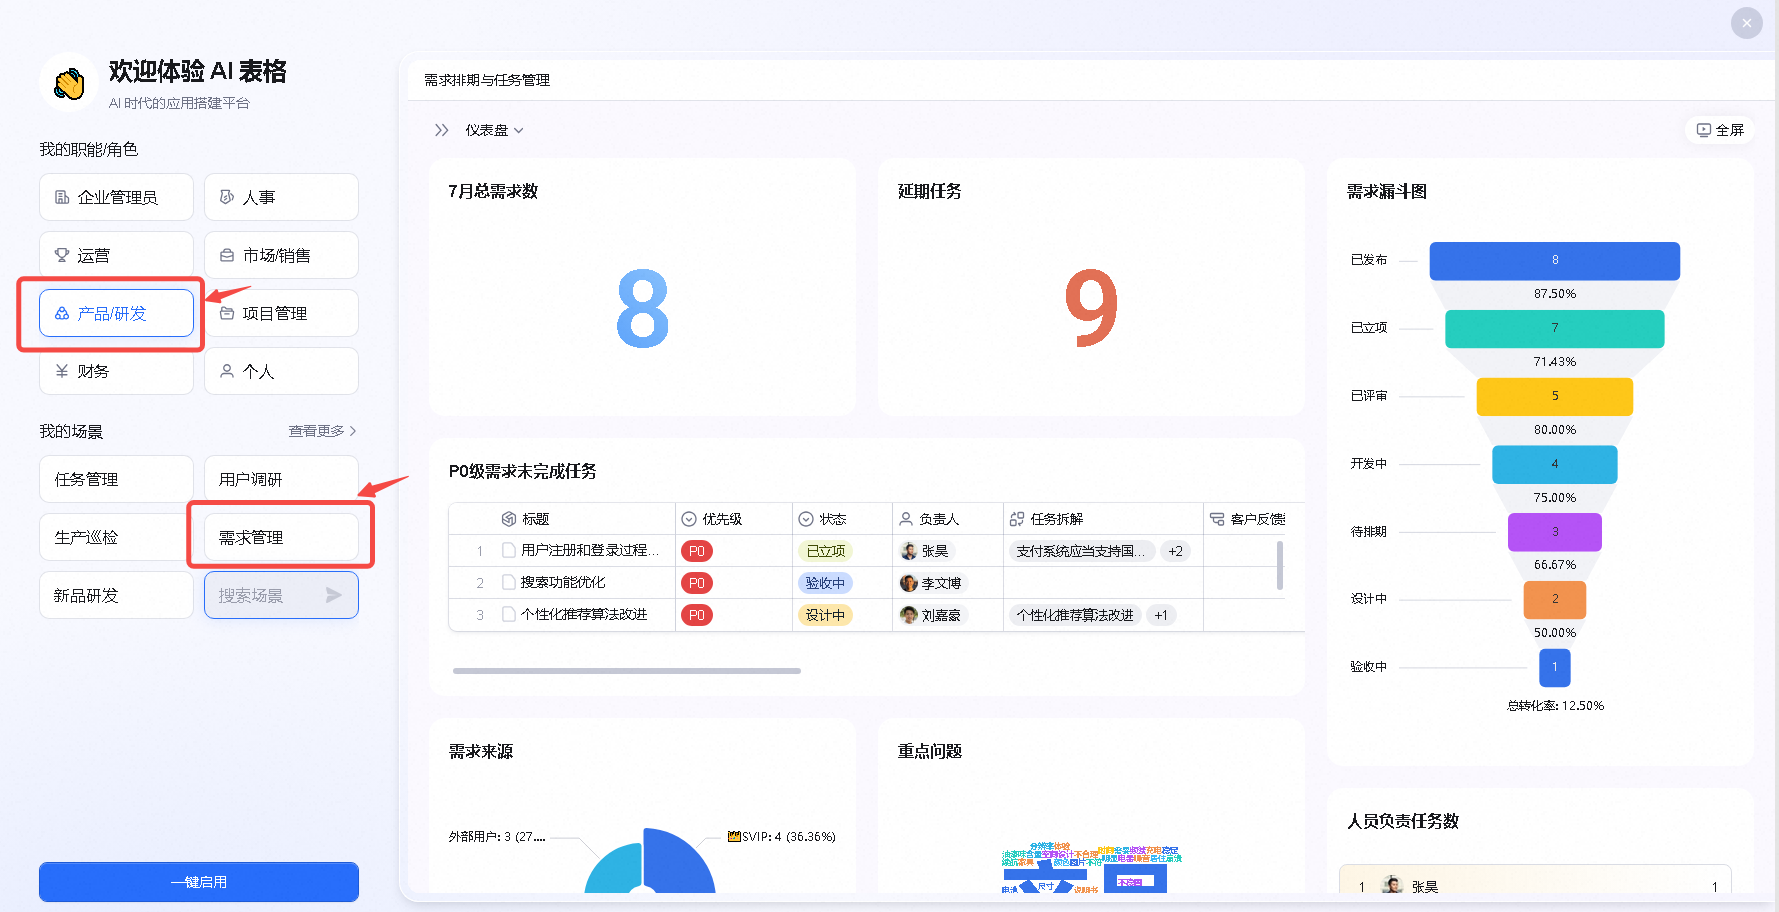1779x912 pixels.
Task: Click the 标题 column header icon
Action: tap(509, 519)
